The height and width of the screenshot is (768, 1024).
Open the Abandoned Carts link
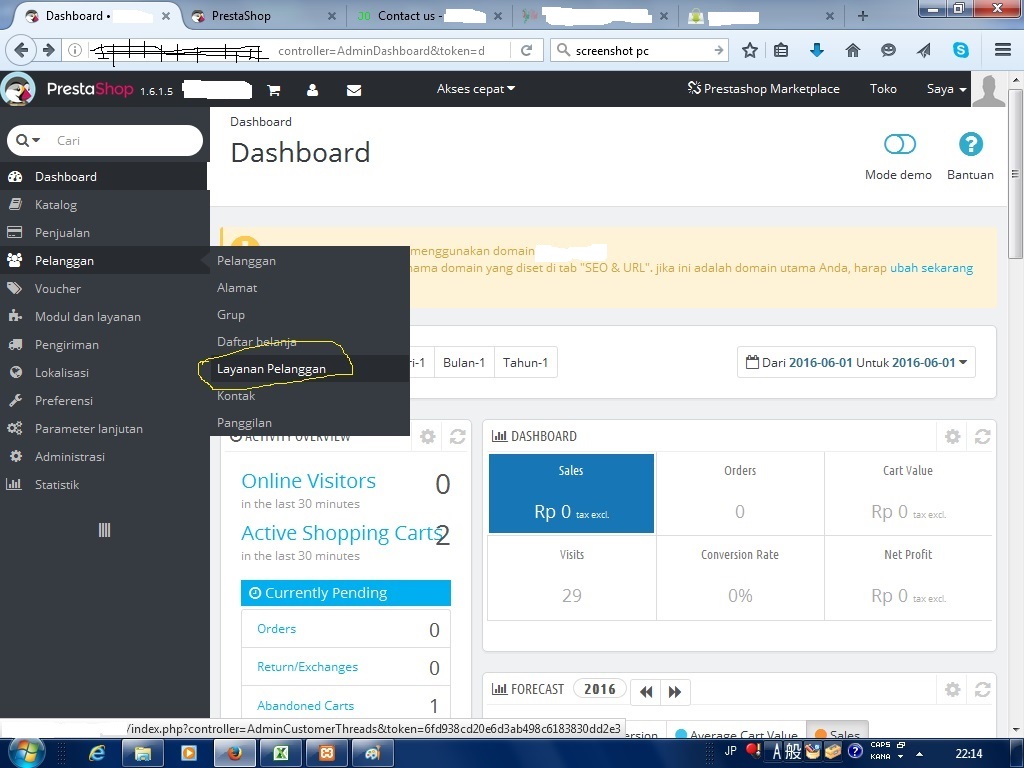coord(306,705)
